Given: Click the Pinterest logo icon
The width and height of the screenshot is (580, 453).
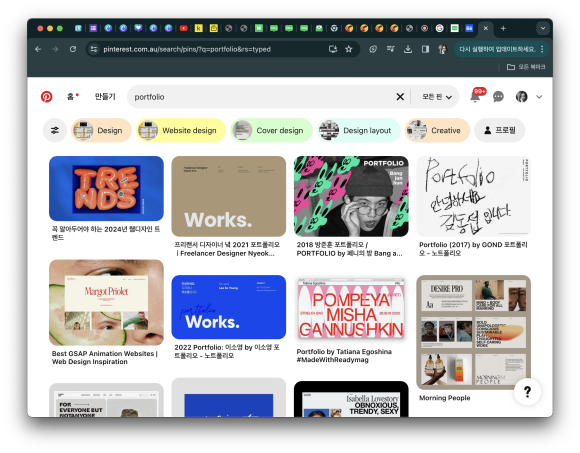Looking at the screenshot, I should pyautogui.click(x=47, y=97).
